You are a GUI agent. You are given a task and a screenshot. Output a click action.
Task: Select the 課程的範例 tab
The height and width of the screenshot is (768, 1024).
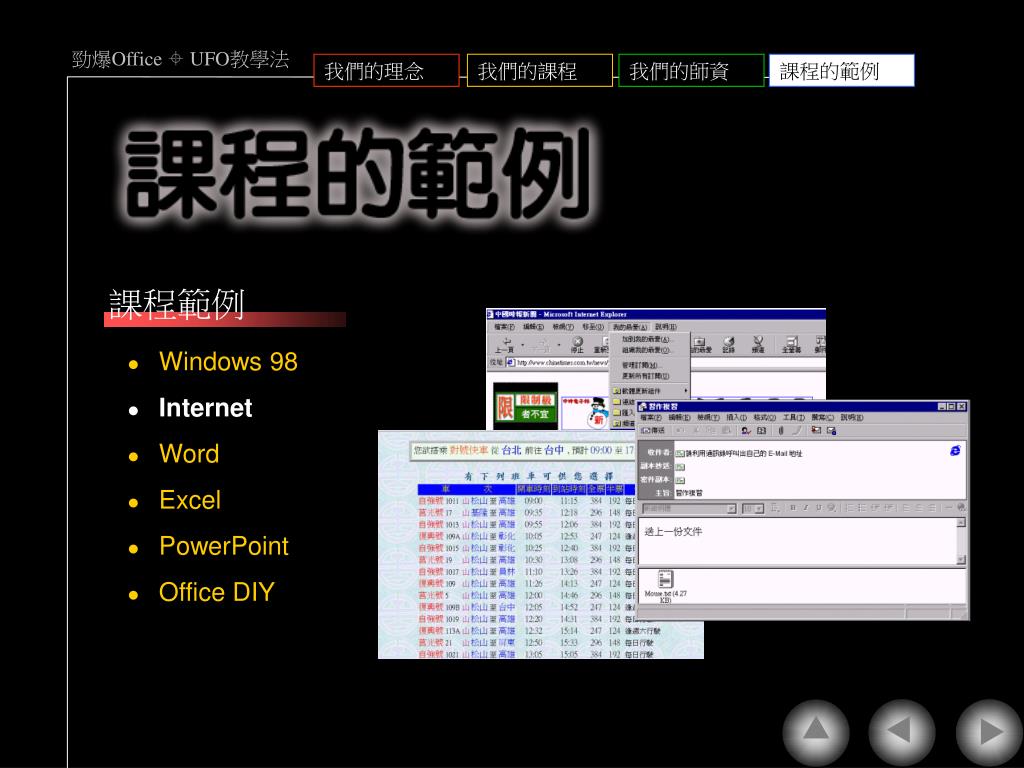tap(842, 71)
